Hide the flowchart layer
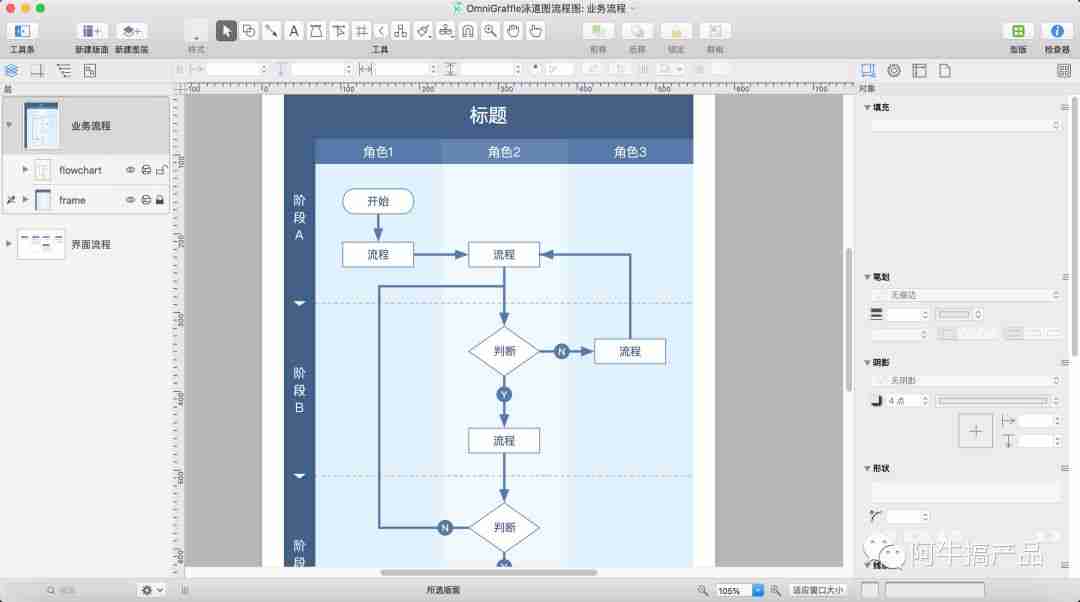 (130, 170)
